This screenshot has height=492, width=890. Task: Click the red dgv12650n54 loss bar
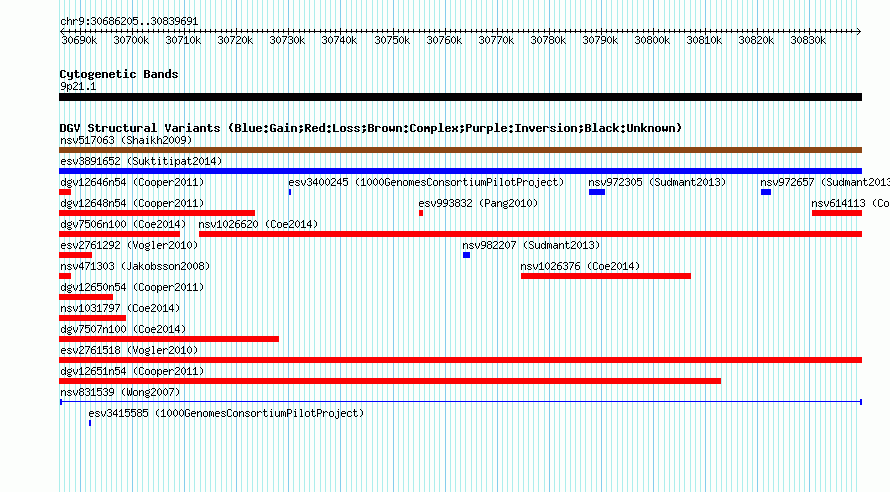click(x=86, y=297)
